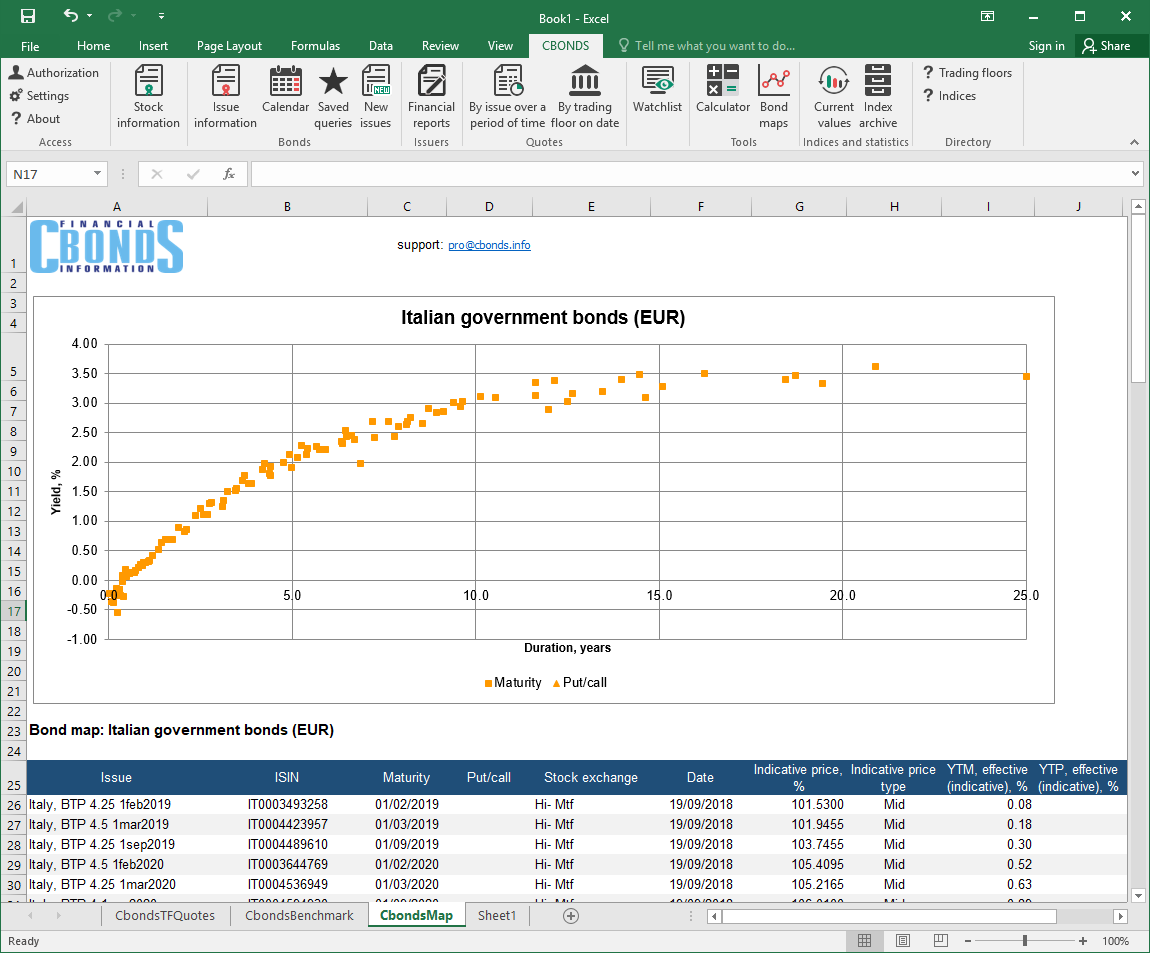
Task: Expand the Name Box dropdown
Action: point(97,174)
